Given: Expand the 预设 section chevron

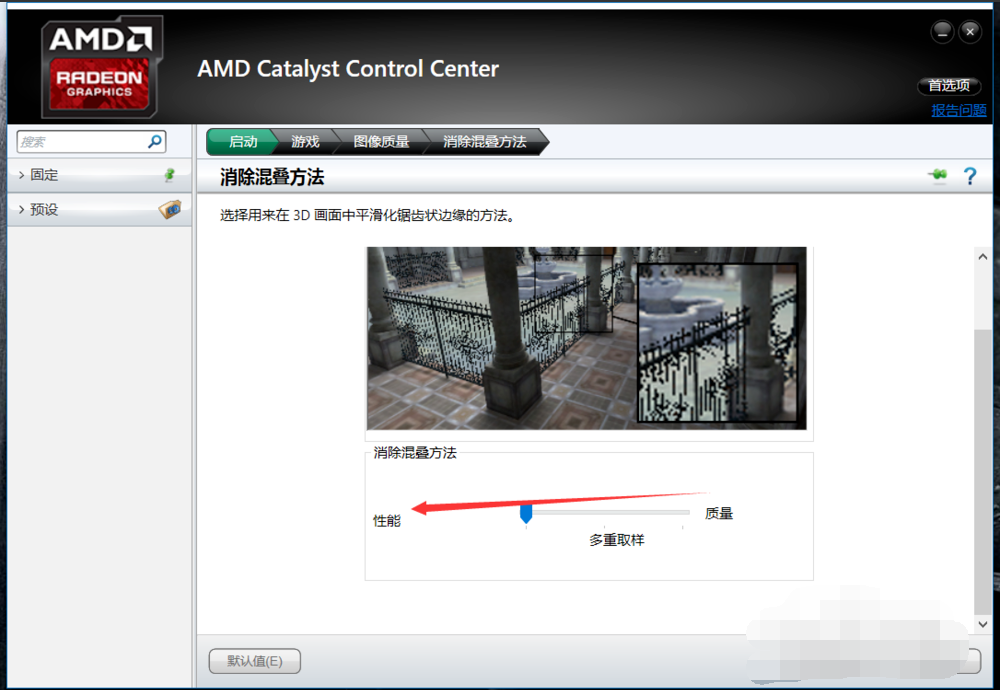Looking at the screenshot, I should [22, 209].
